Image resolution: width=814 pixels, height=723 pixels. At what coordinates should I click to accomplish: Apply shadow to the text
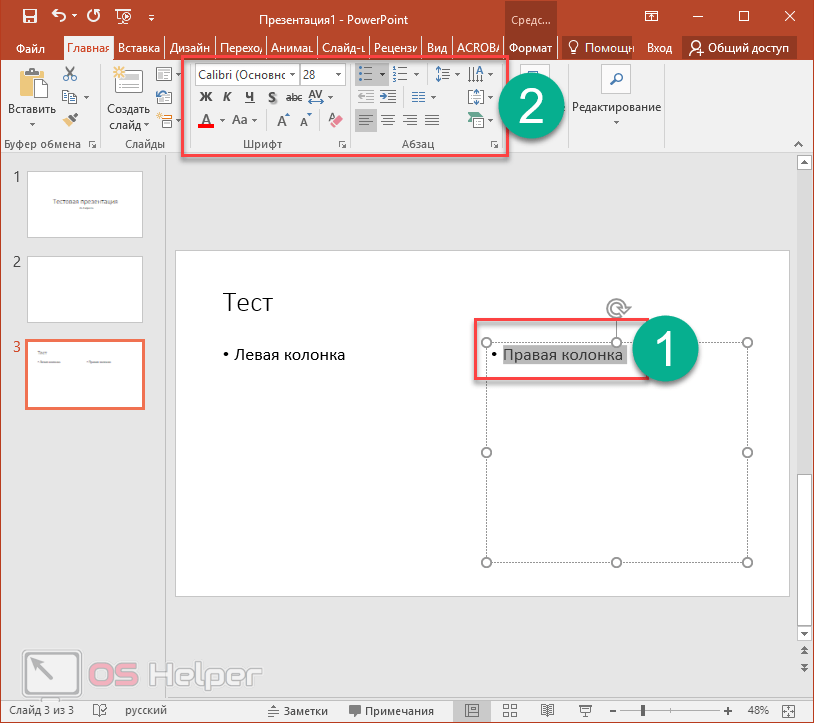[x=272, y=97]
